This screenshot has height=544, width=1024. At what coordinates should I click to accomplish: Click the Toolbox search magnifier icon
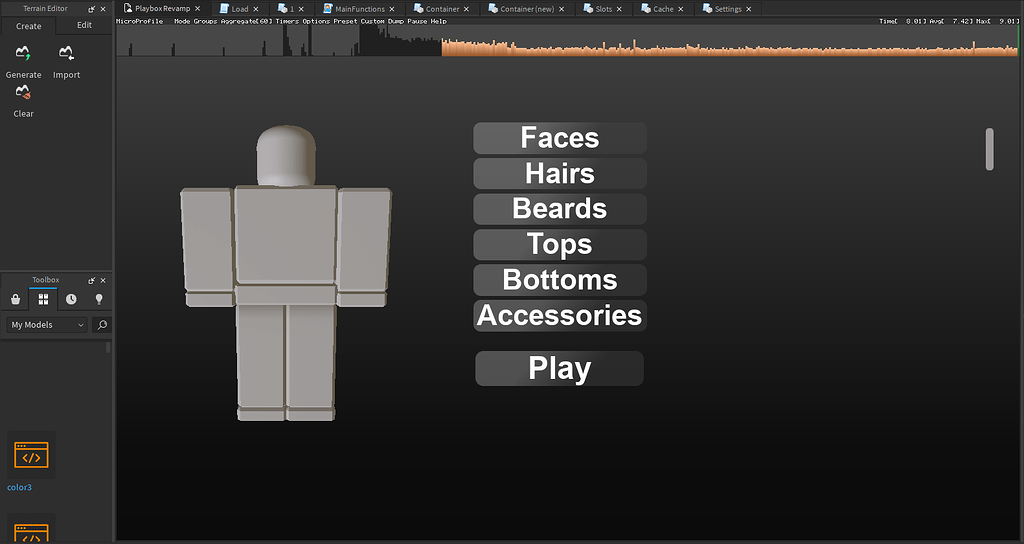point(101,325)
